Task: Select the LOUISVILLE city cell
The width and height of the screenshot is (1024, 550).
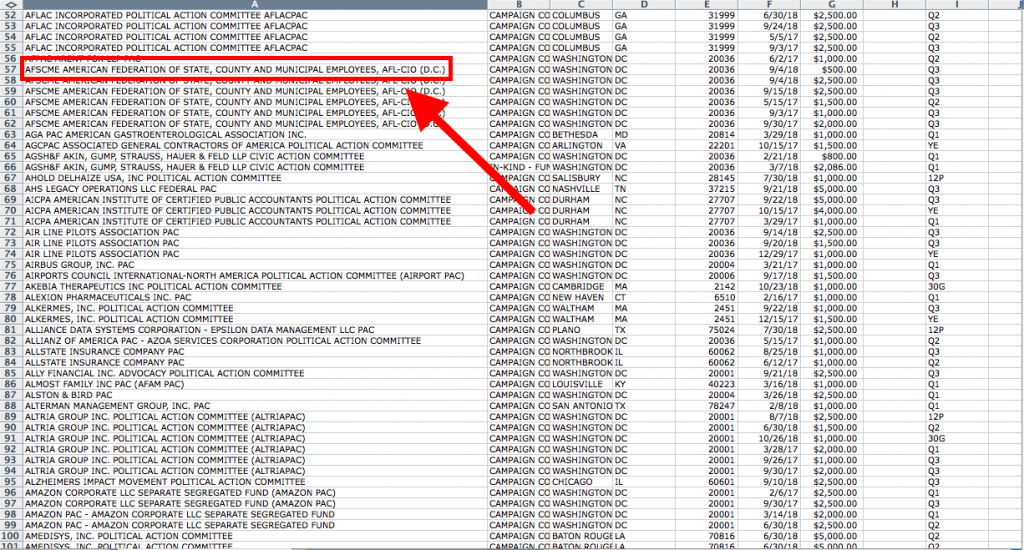Action: (x=581, y=384)
